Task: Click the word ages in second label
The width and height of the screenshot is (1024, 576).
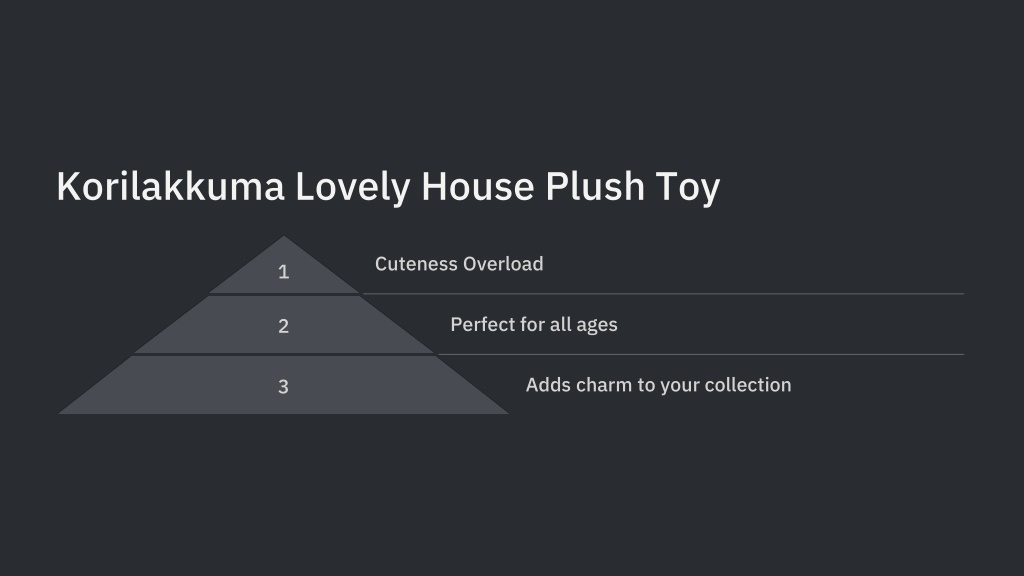Action: (597, 326)
